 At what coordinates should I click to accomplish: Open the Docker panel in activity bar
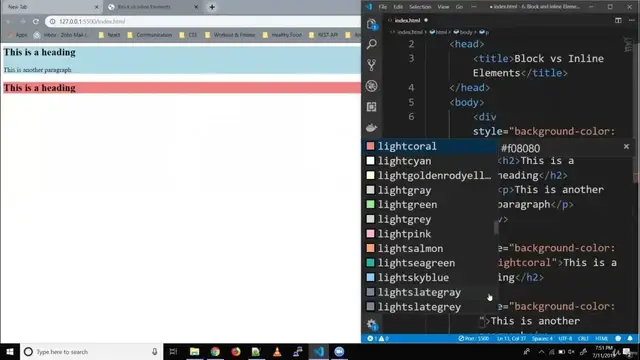(371, 127)
